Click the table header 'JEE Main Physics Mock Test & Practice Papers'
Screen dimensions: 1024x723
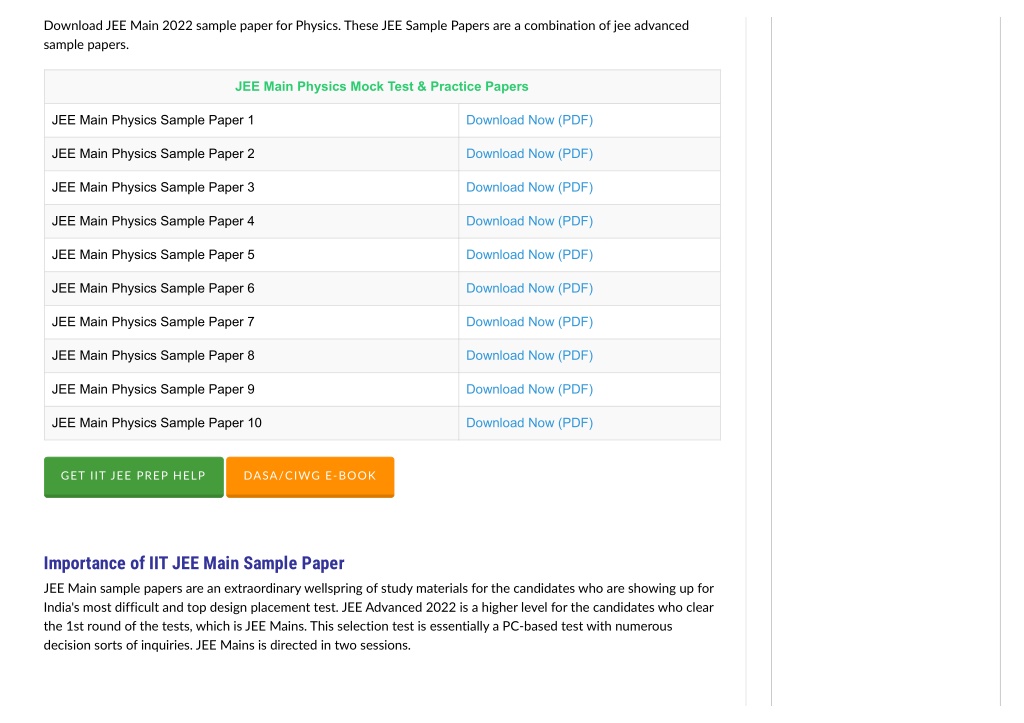click(x=382, y=86)
